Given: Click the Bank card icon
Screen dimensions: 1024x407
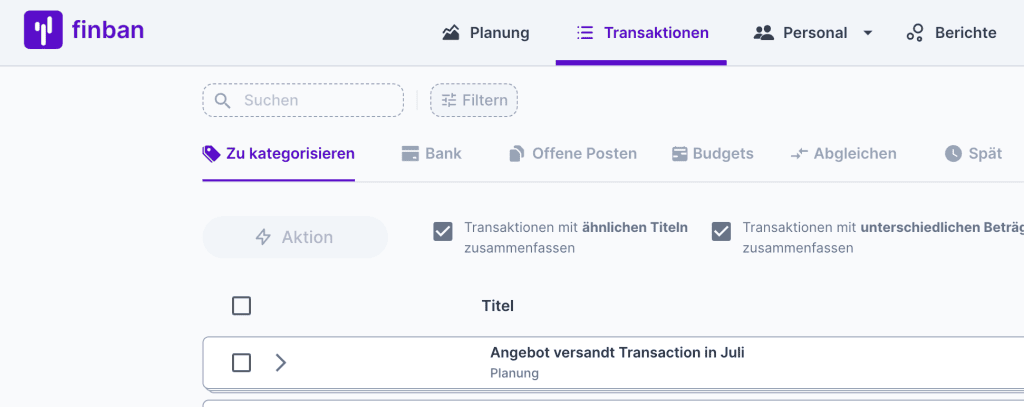Looking at the screenshot, I should click(409, 154).
